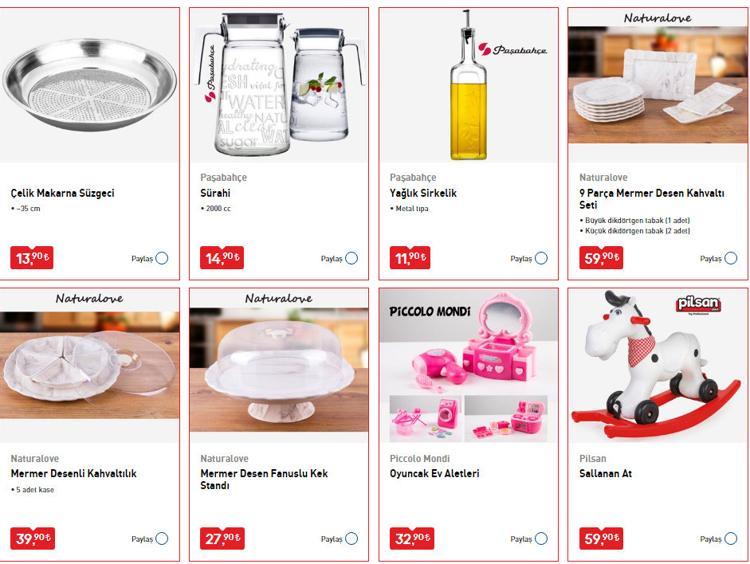The width and height of the screenshot is (750, 564).
Task: Tick Paylaş circle on Sallanan At card
Action: coord(730,539)
